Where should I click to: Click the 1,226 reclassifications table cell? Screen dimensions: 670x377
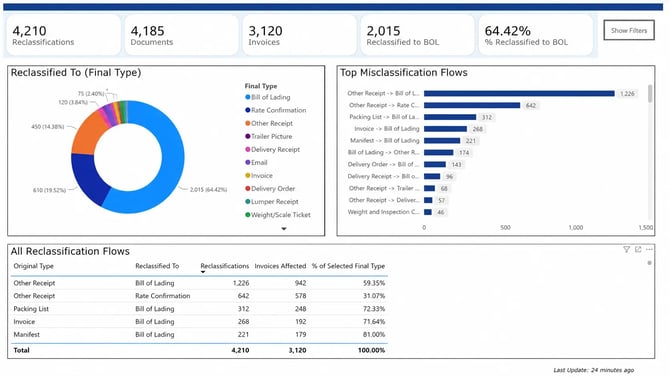[x=241, y=283]
